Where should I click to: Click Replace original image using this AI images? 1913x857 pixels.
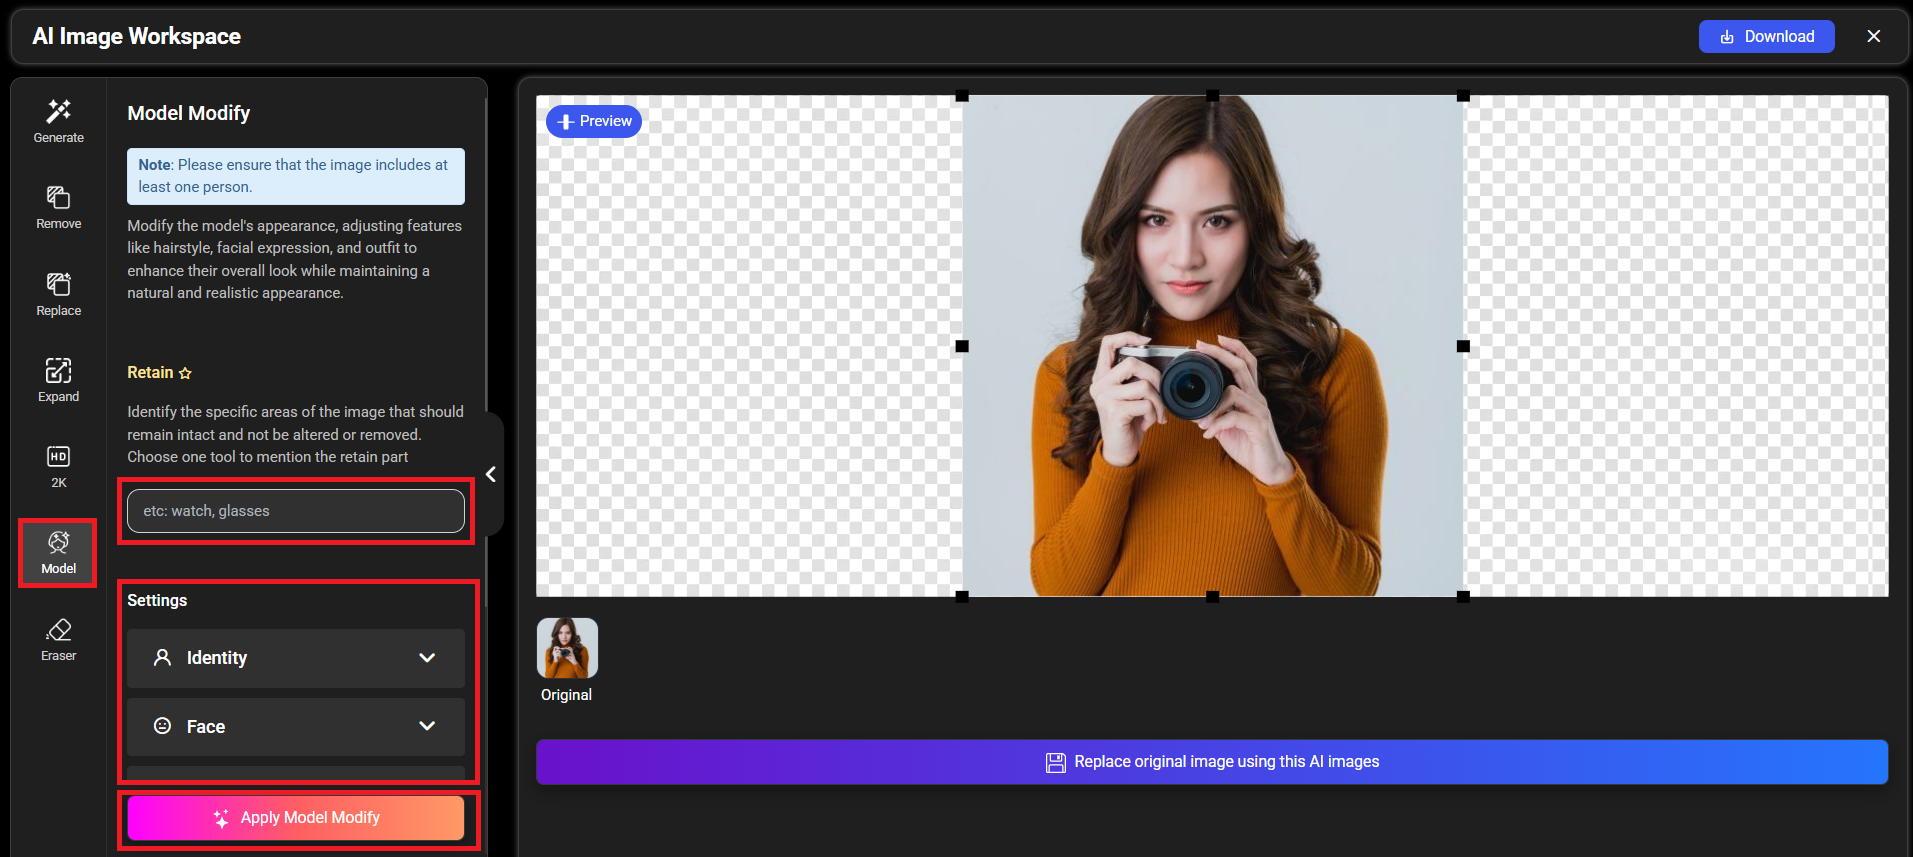1212,762
